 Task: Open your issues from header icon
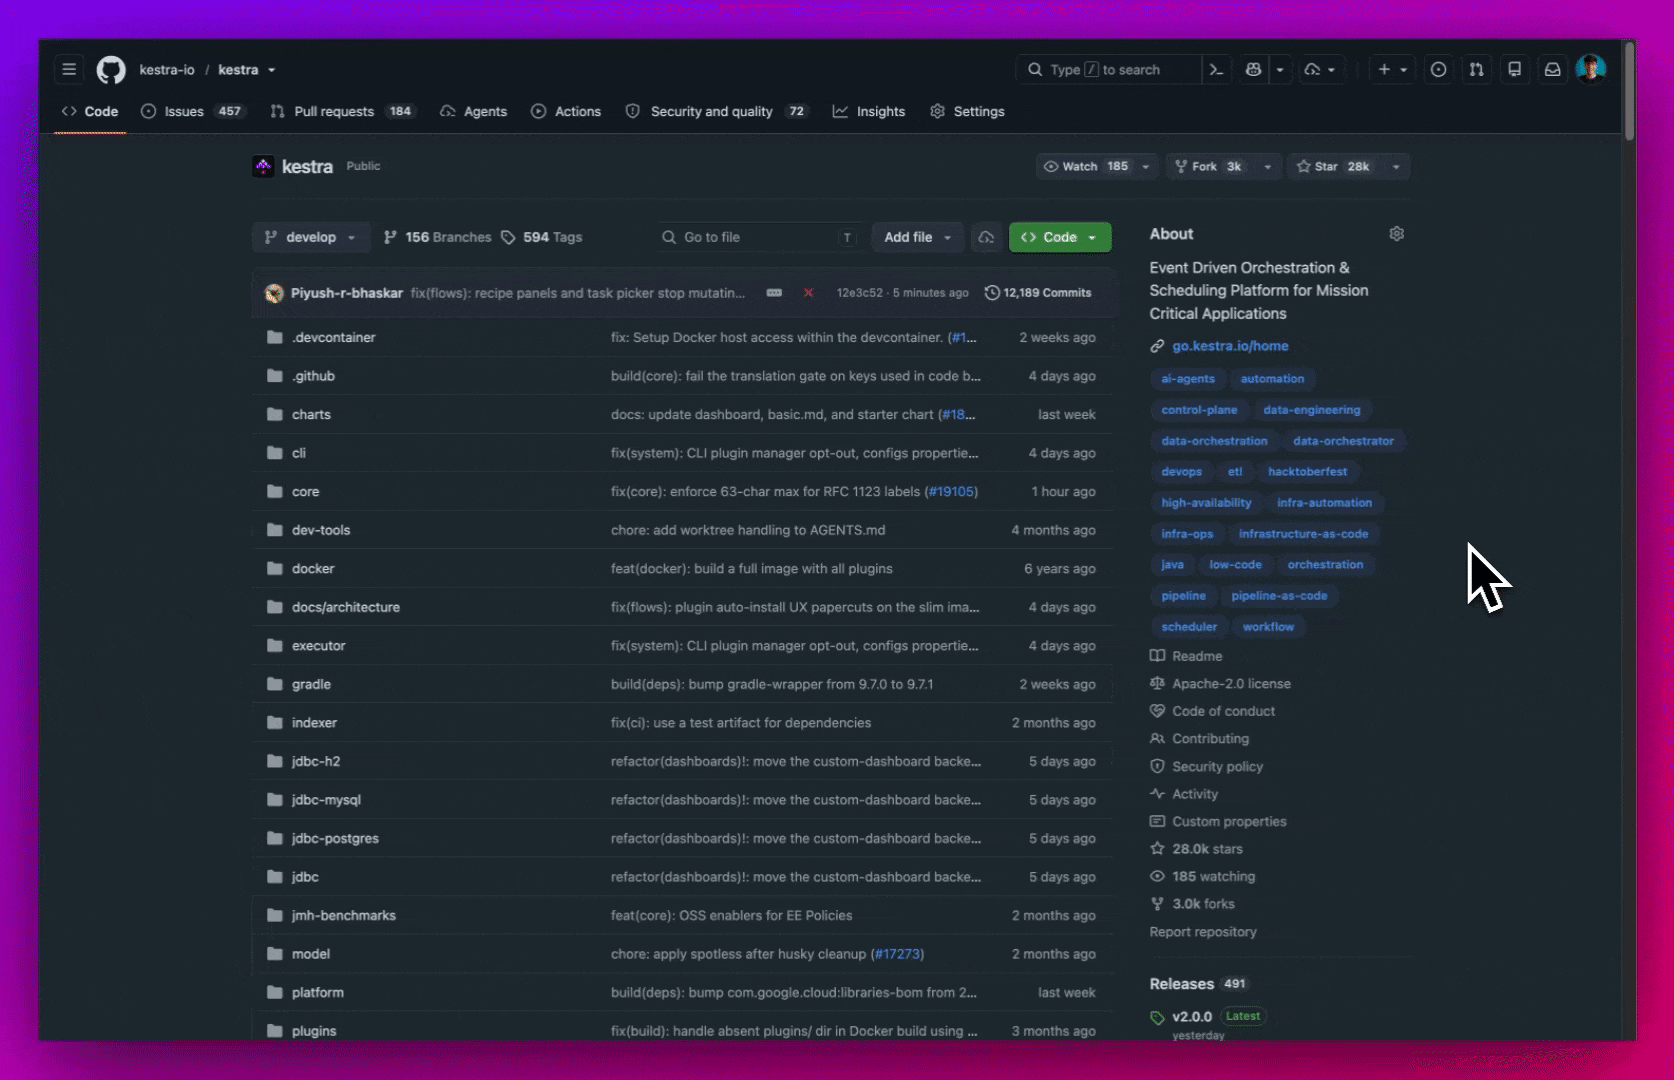click(1438, 69)
